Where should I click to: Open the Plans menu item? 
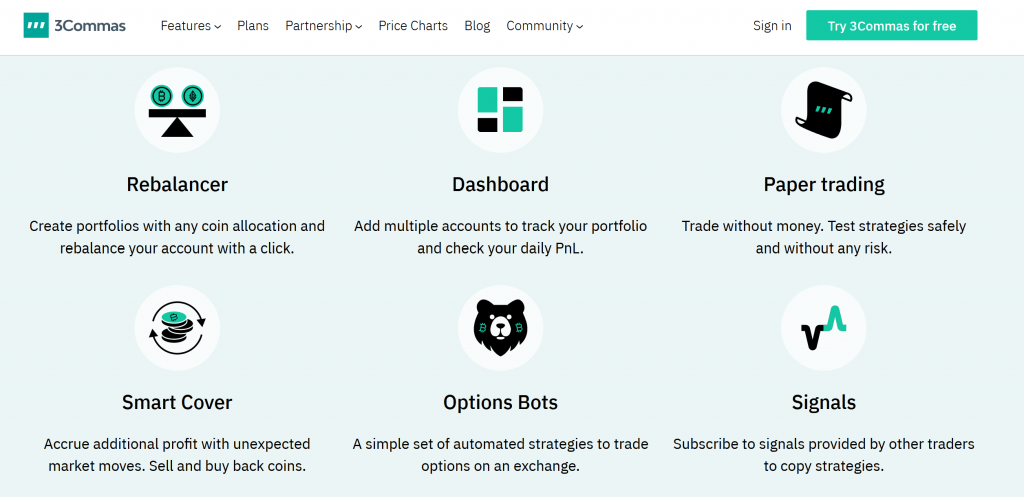[253, 25]
